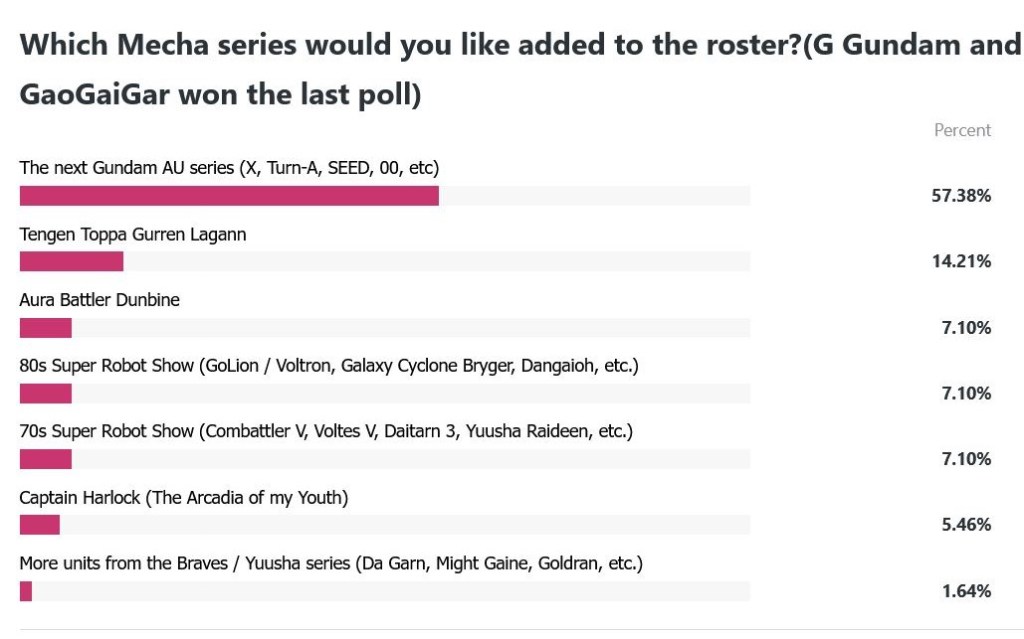
Task: Click the 5.46% percentage value
Action: (x=966, y=525)
